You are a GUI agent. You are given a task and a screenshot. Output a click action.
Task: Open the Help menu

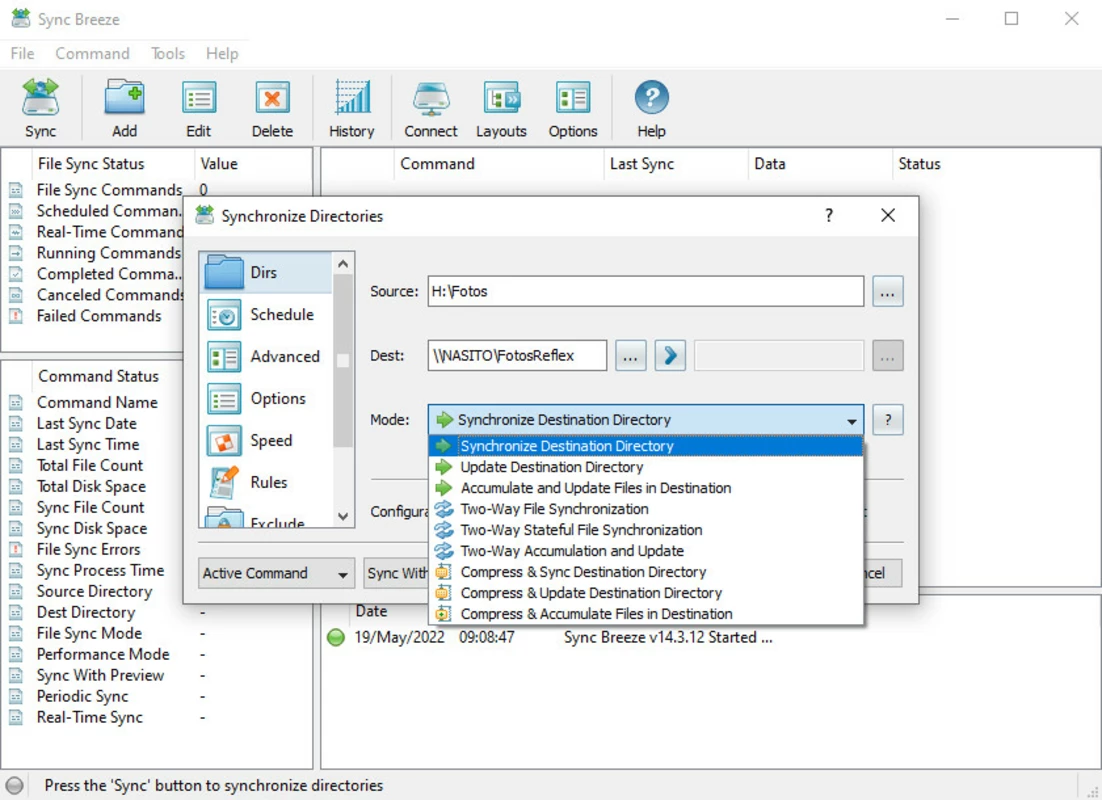222,53
